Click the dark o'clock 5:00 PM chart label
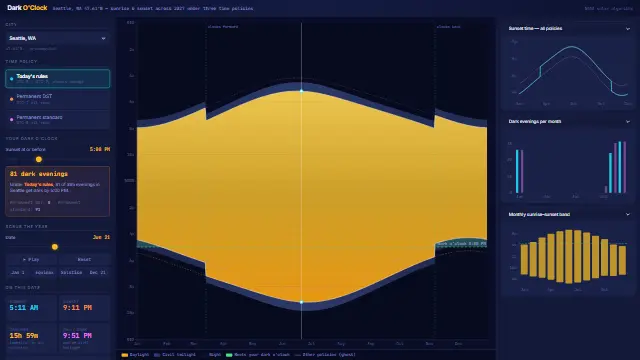This screenshot has width=640, height=360. coord(462,244)
